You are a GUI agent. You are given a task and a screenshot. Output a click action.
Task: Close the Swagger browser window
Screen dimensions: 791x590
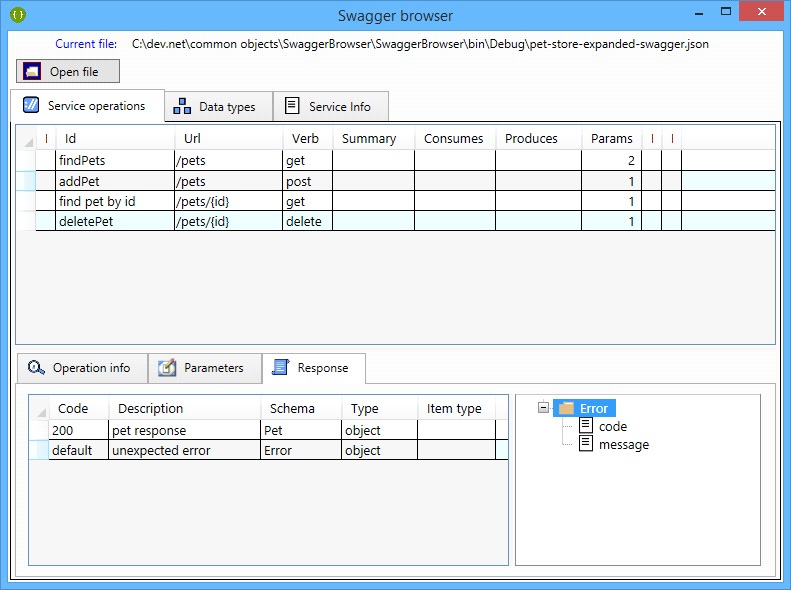(762, 12)
